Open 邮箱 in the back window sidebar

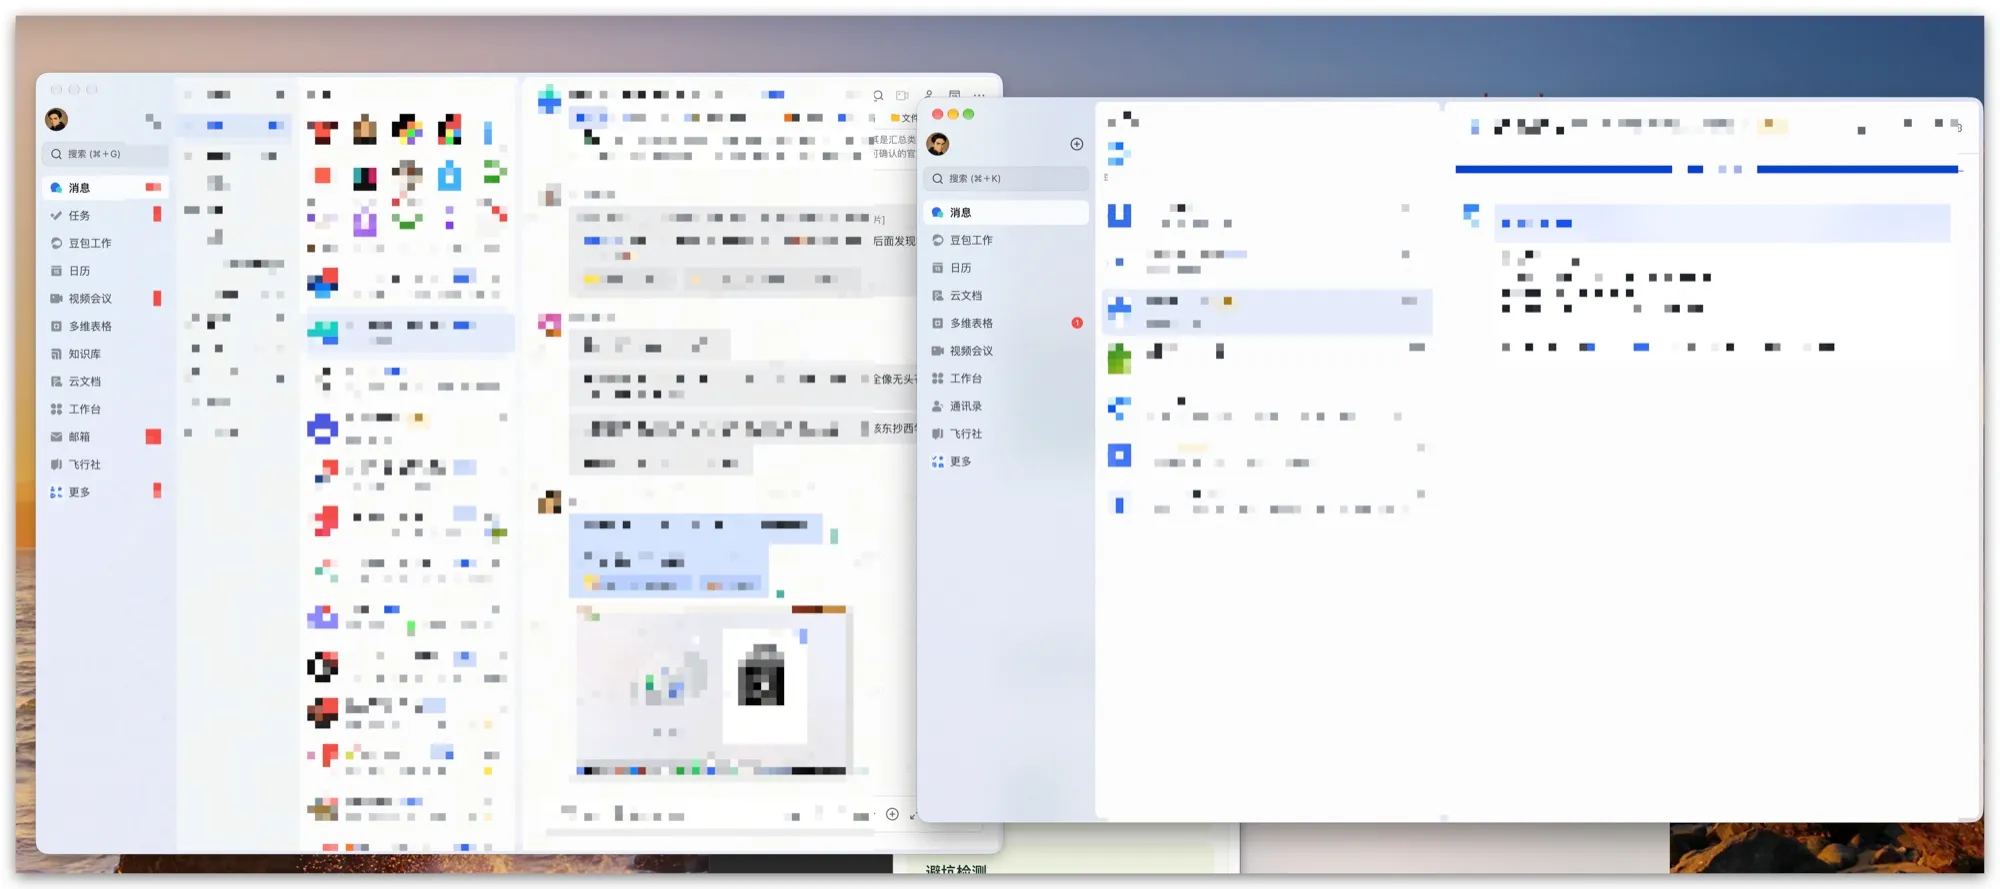point(105,437)
